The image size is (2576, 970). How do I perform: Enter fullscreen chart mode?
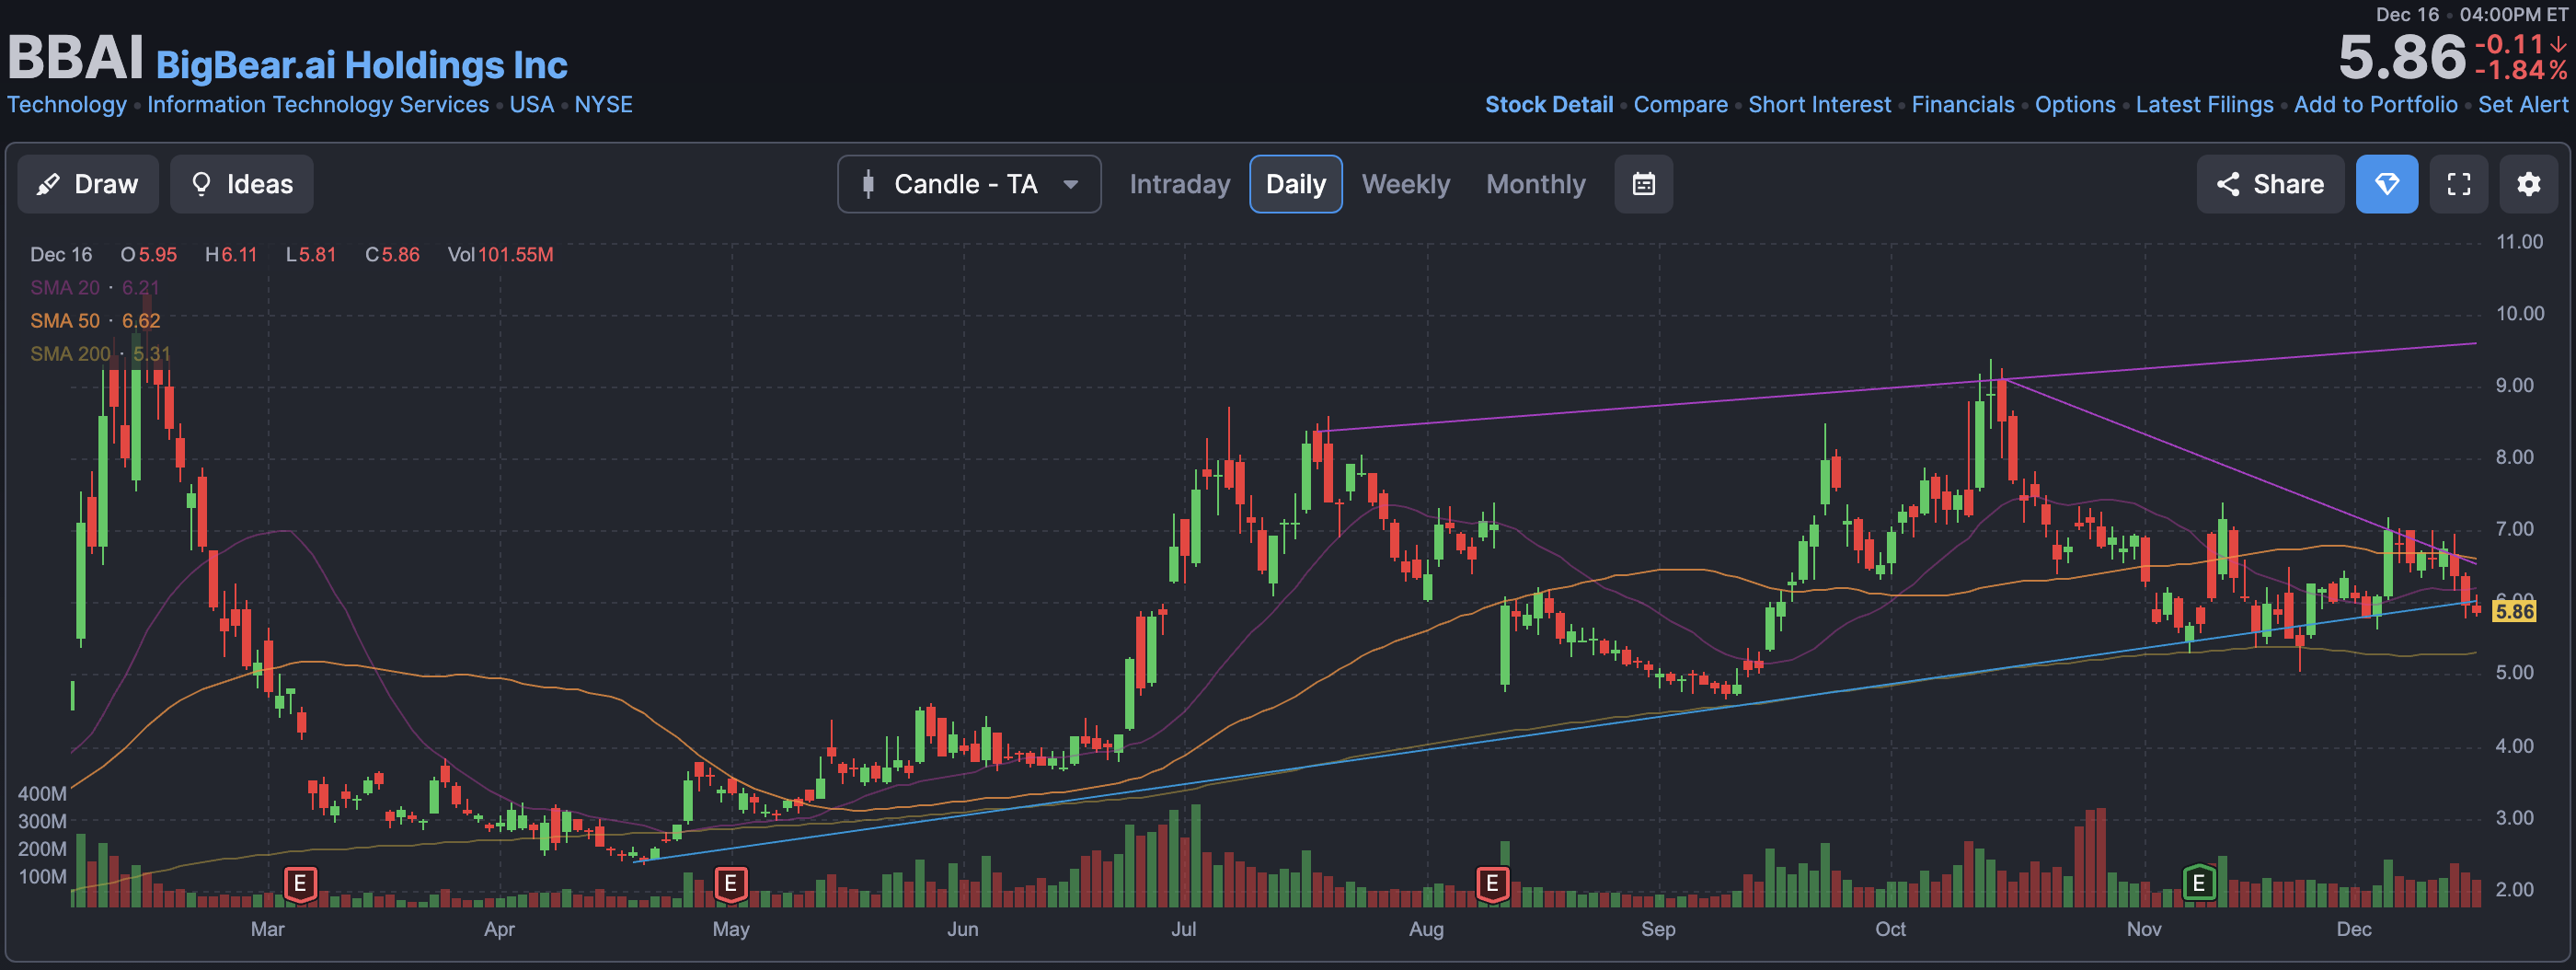[x=2458, y=184]
